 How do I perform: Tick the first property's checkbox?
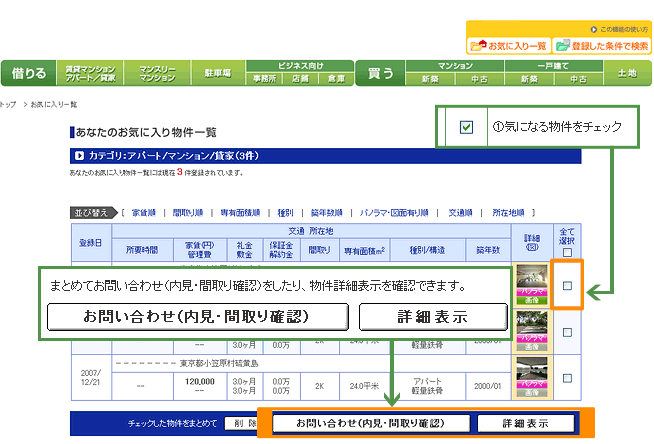[x=567, y=287]
